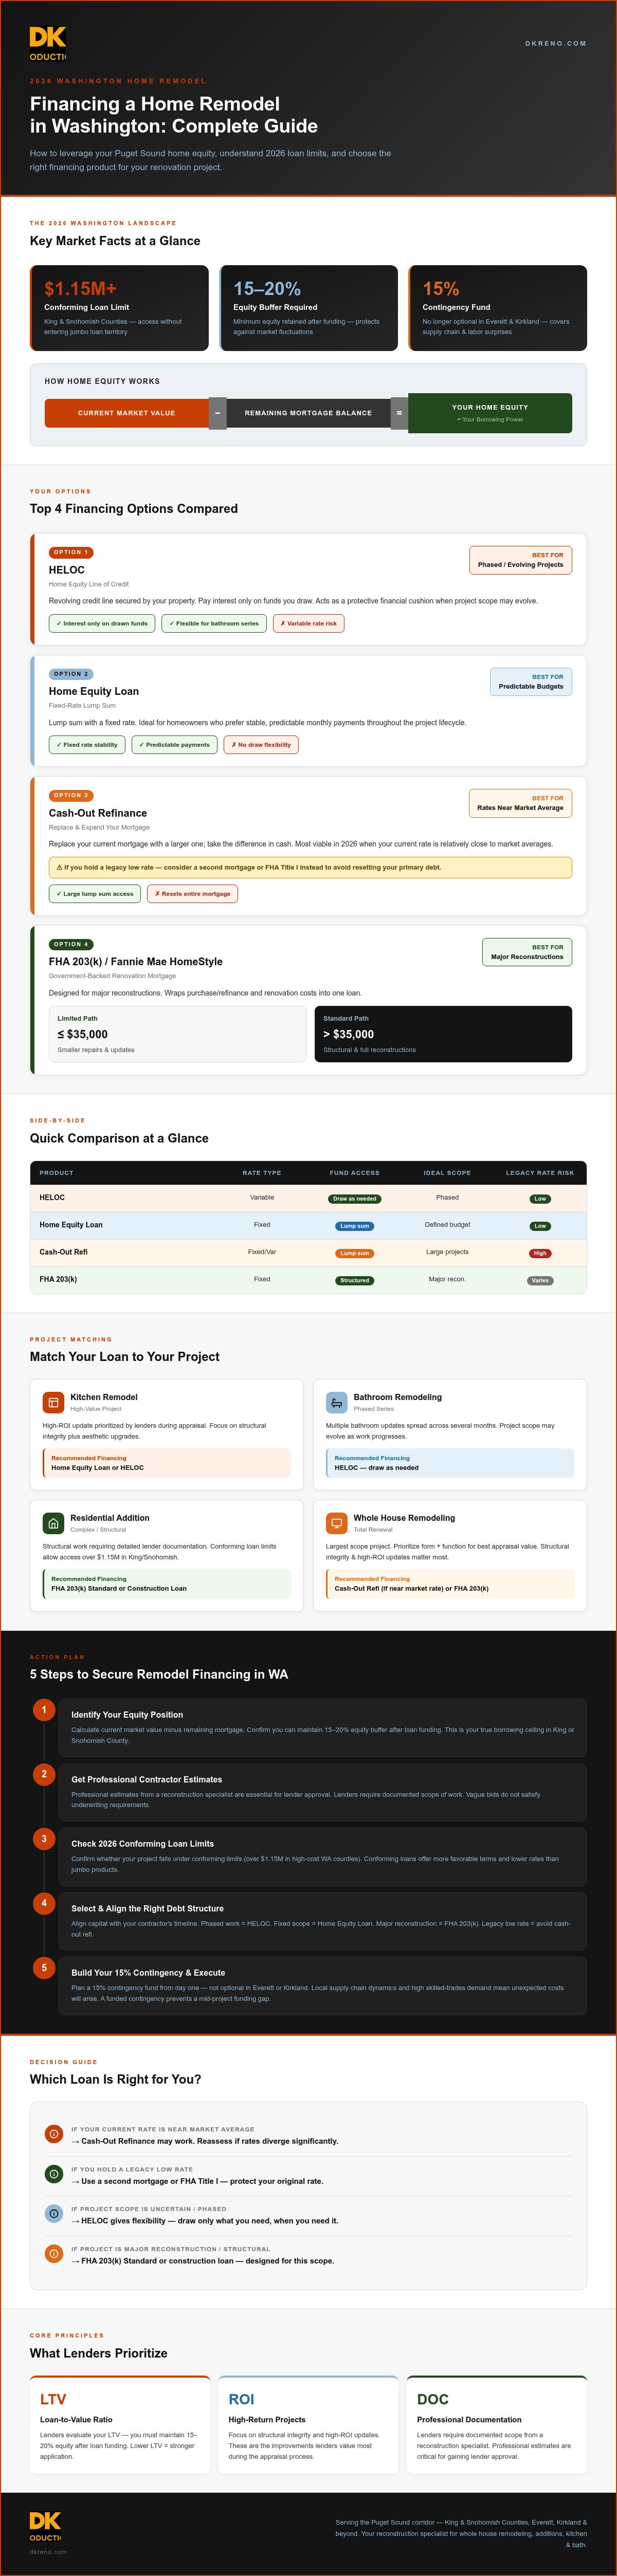The height and width of the screenshot is (2576, 617).
Task: Click the 'Legacy Rate Risk' column header
Action: click(x=540, y=1173)
